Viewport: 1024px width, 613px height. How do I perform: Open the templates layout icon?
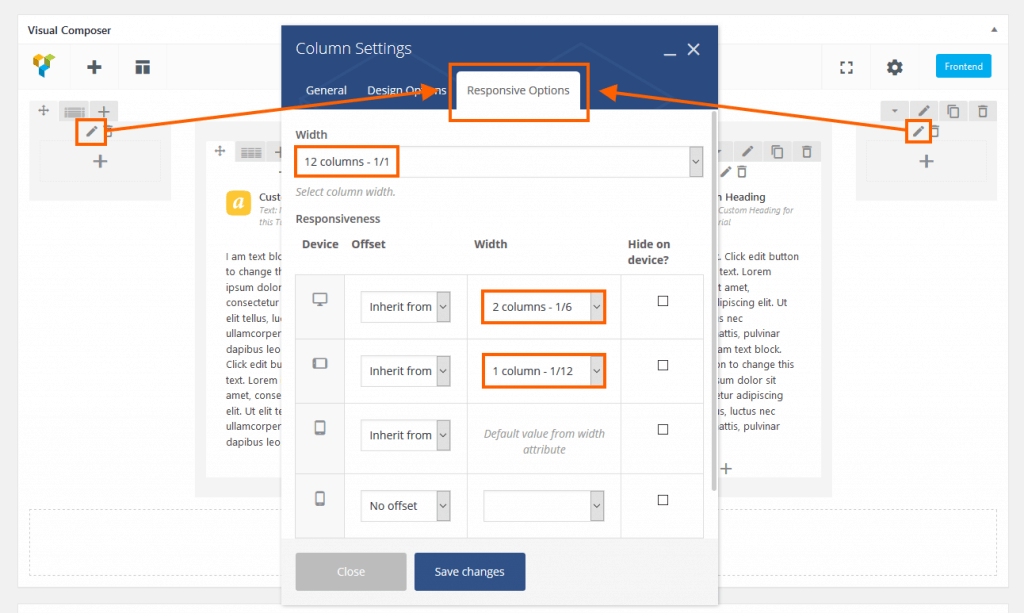tap(142, 67)
